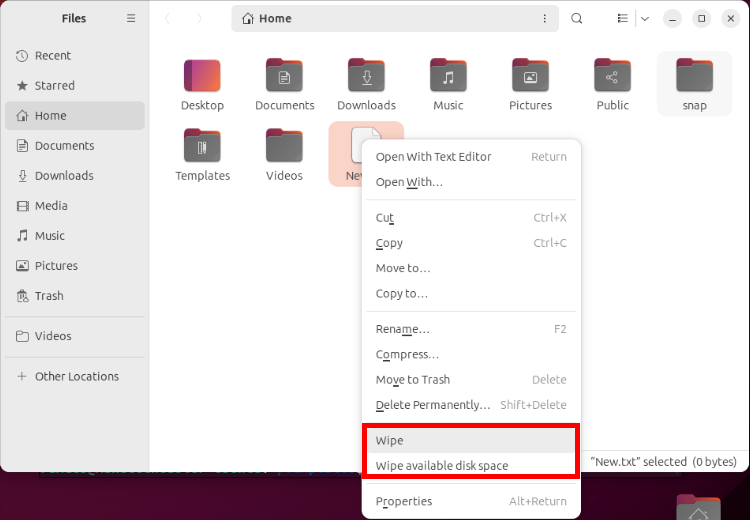Expand the view options chevron

point(645,19)
